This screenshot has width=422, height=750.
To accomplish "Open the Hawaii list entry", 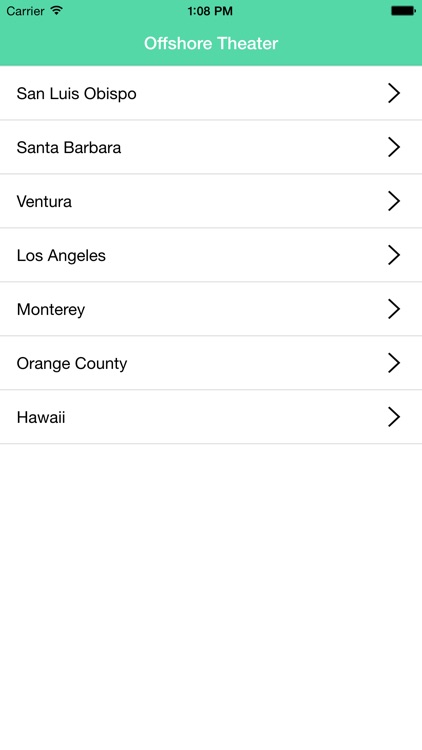I will 211,417.
